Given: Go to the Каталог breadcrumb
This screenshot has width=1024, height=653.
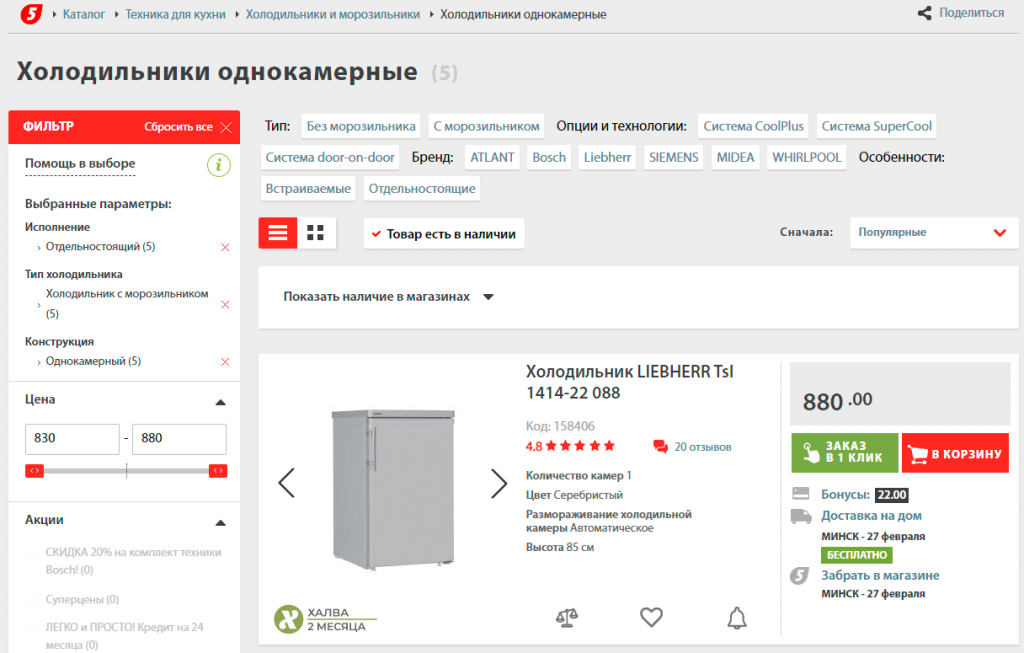Looking at the screenshot, I should click(x=84, y=14).
